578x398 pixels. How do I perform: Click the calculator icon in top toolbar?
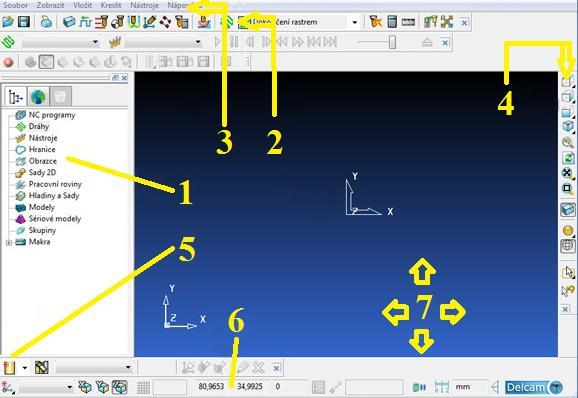pyautogui.click(x=392, y=22)
